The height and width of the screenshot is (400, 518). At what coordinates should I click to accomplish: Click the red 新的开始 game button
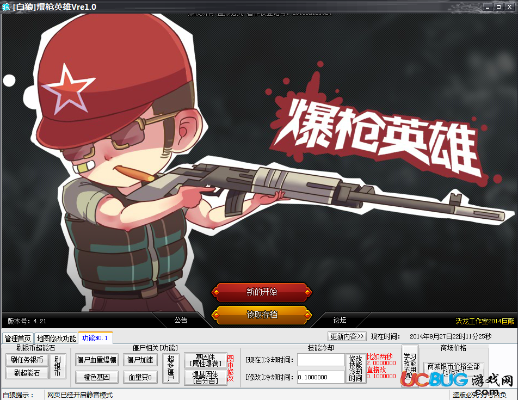[262, 292]
